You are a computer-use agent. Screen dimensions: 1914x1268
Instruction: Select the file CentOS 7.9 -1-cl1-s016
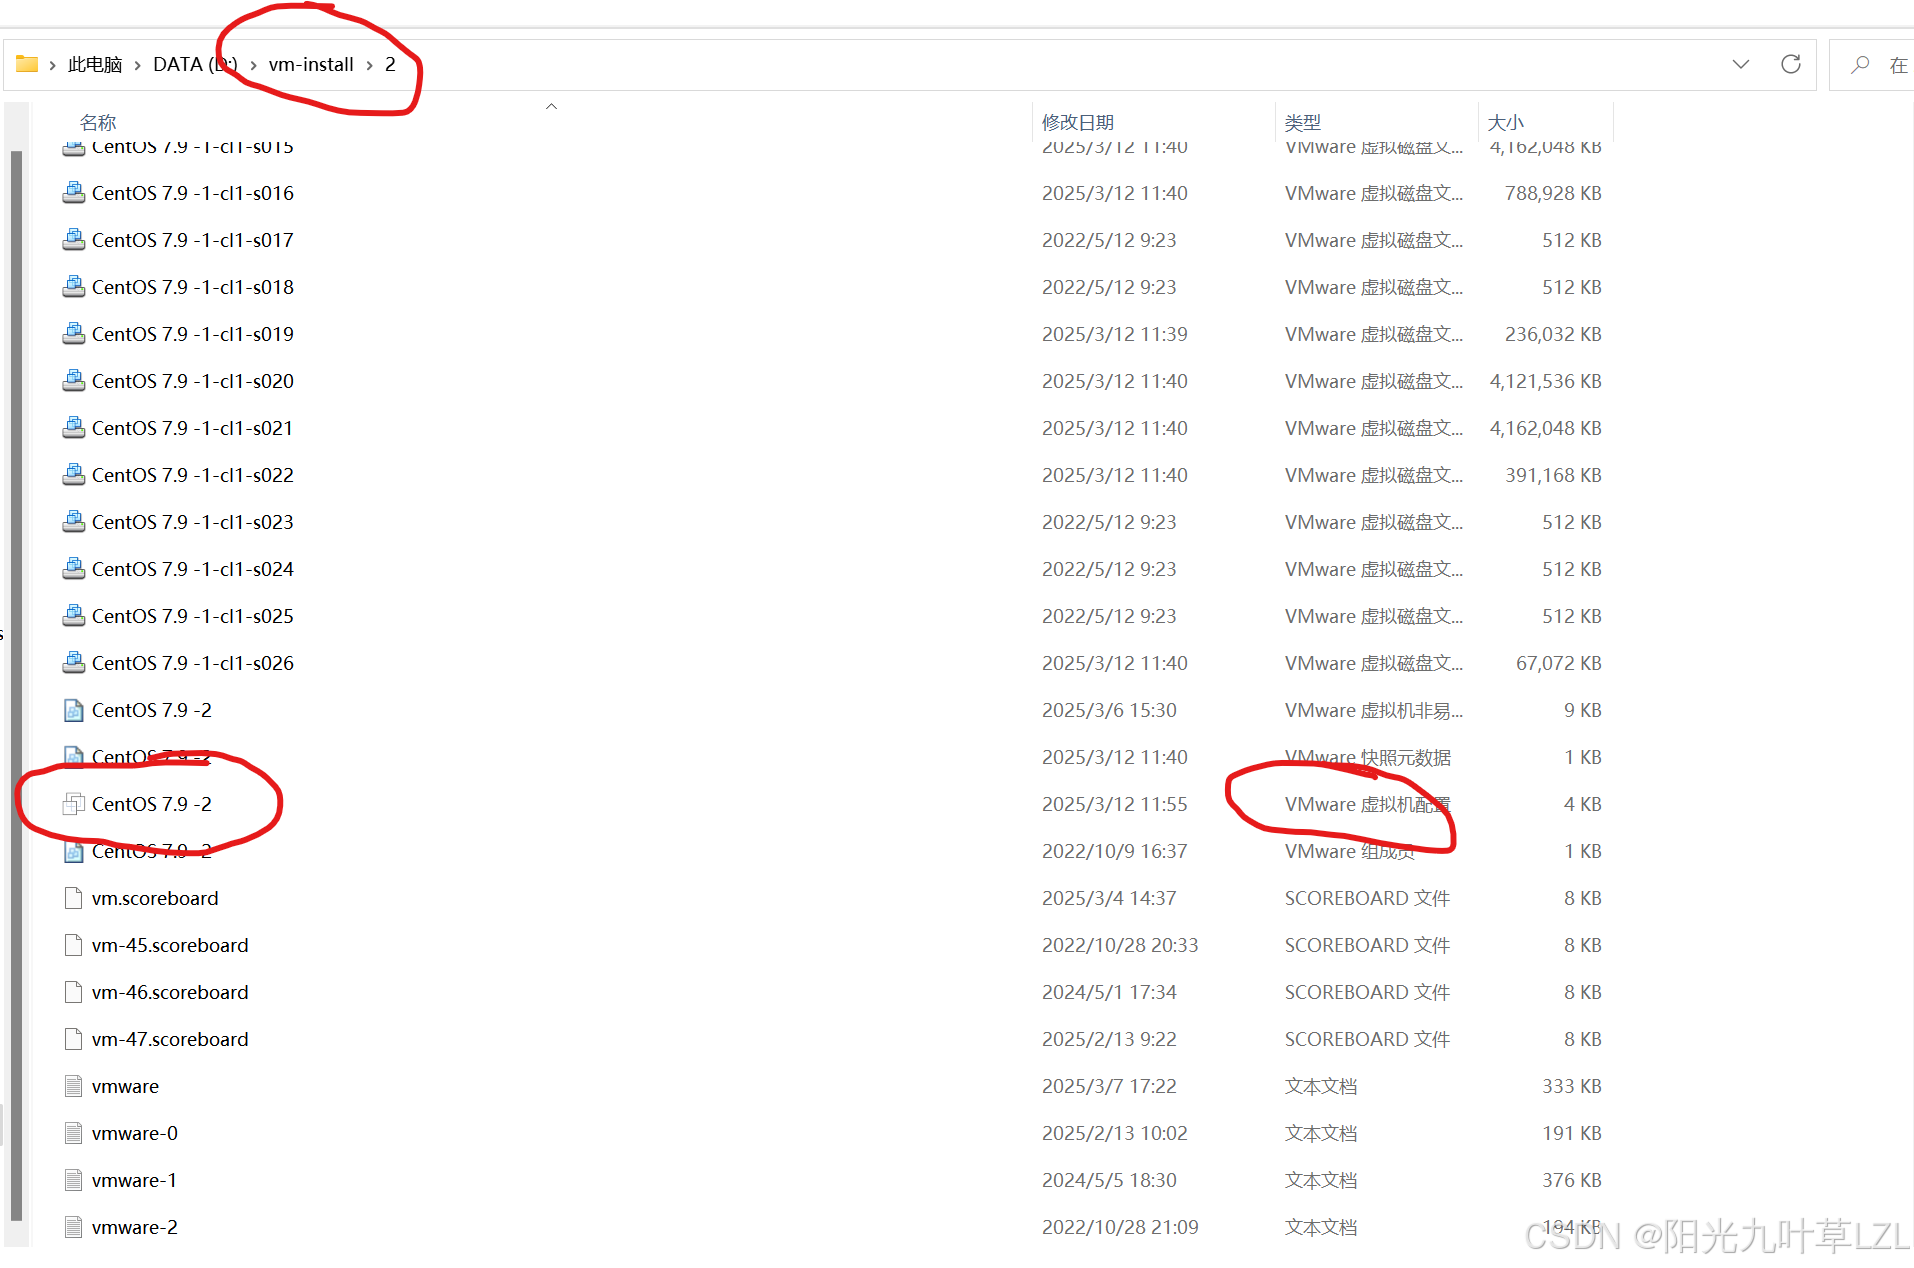[x=193, y=193]
